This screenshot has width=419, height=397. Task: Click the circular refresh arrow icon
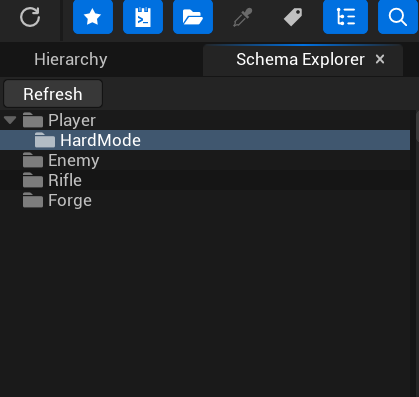pos(30,17)
